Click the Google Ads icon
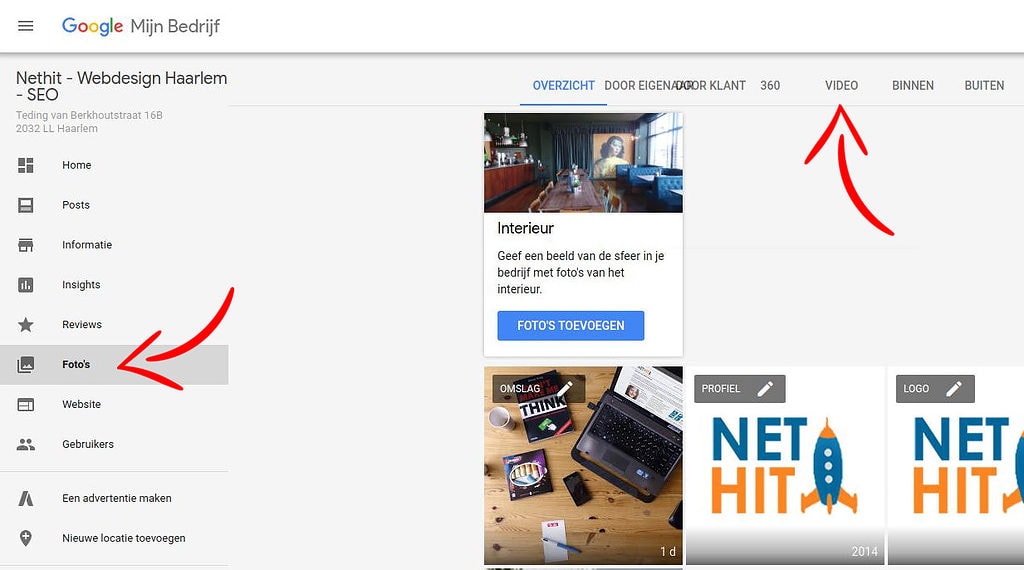The height and width of the screenshot is (570, 1024). [x=25, y=498]
